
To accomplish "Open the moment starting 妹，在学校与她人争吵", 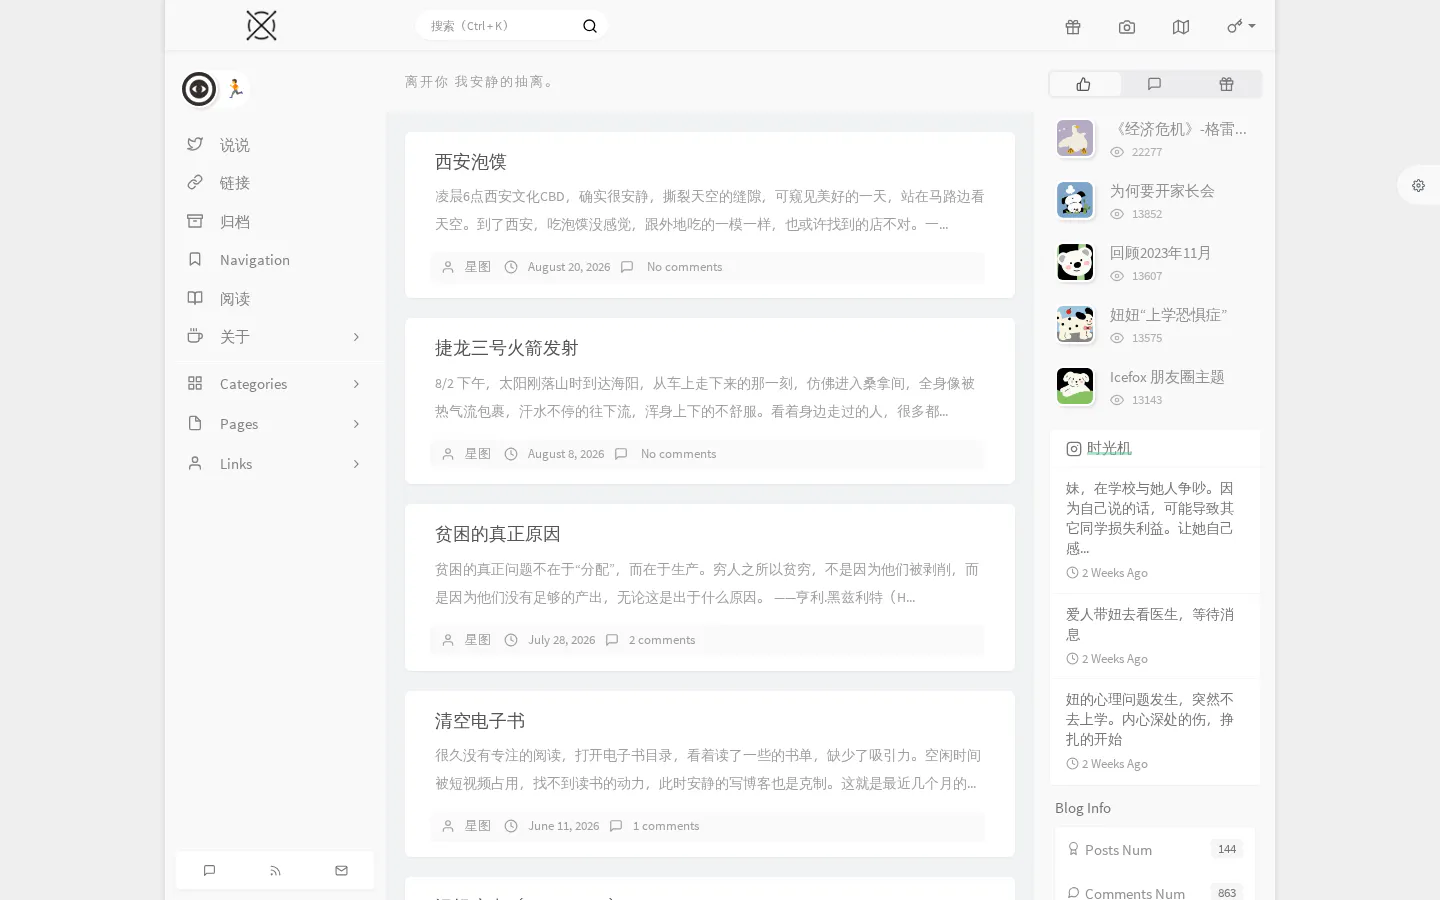I will point(1150,518).
